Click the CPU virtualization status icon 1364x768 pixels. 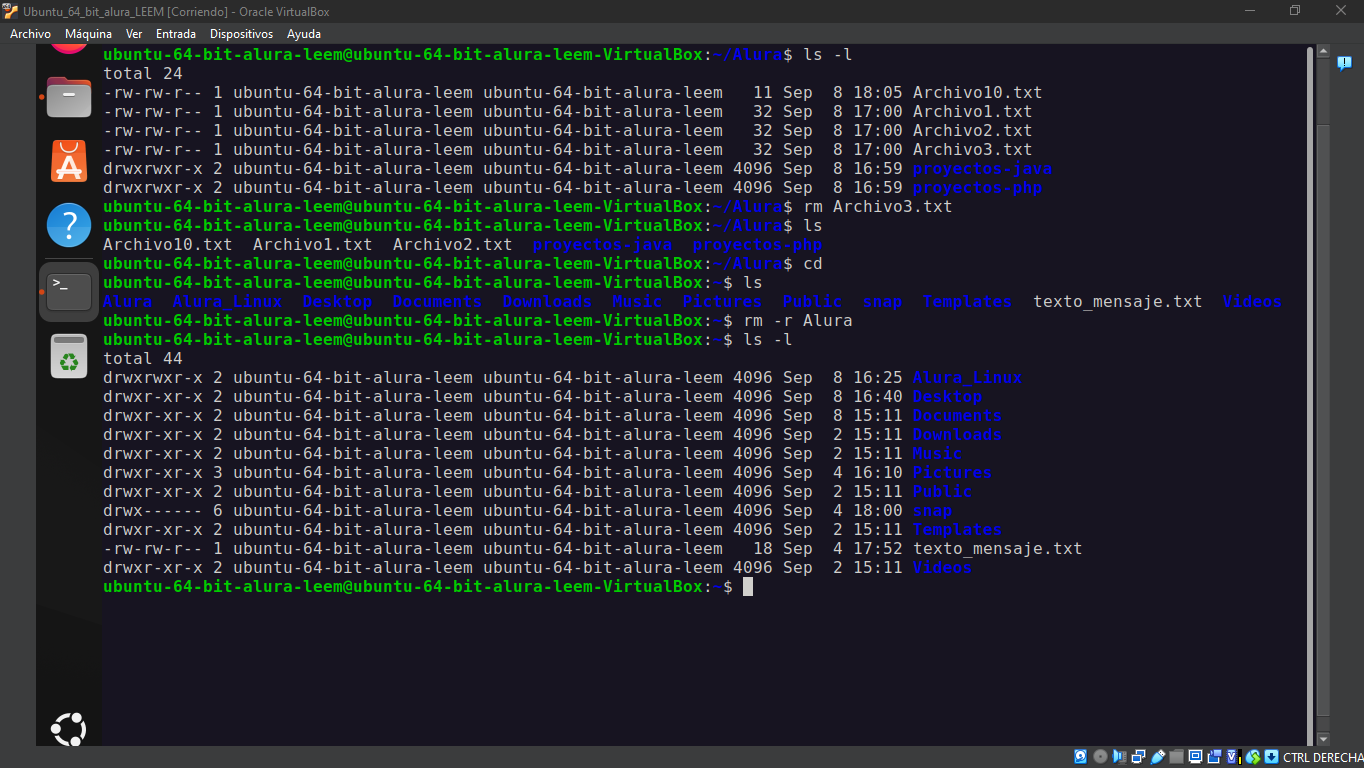(1234, 757)
